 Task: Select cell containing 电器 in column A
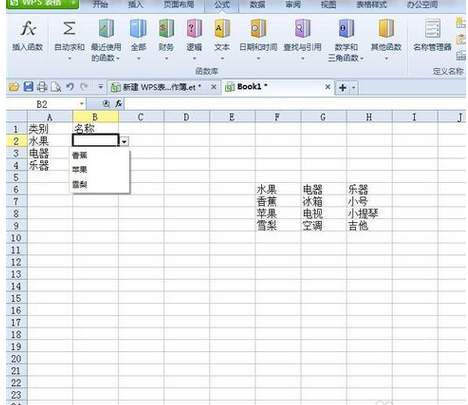pyautogui.click(x=50, y=153)
